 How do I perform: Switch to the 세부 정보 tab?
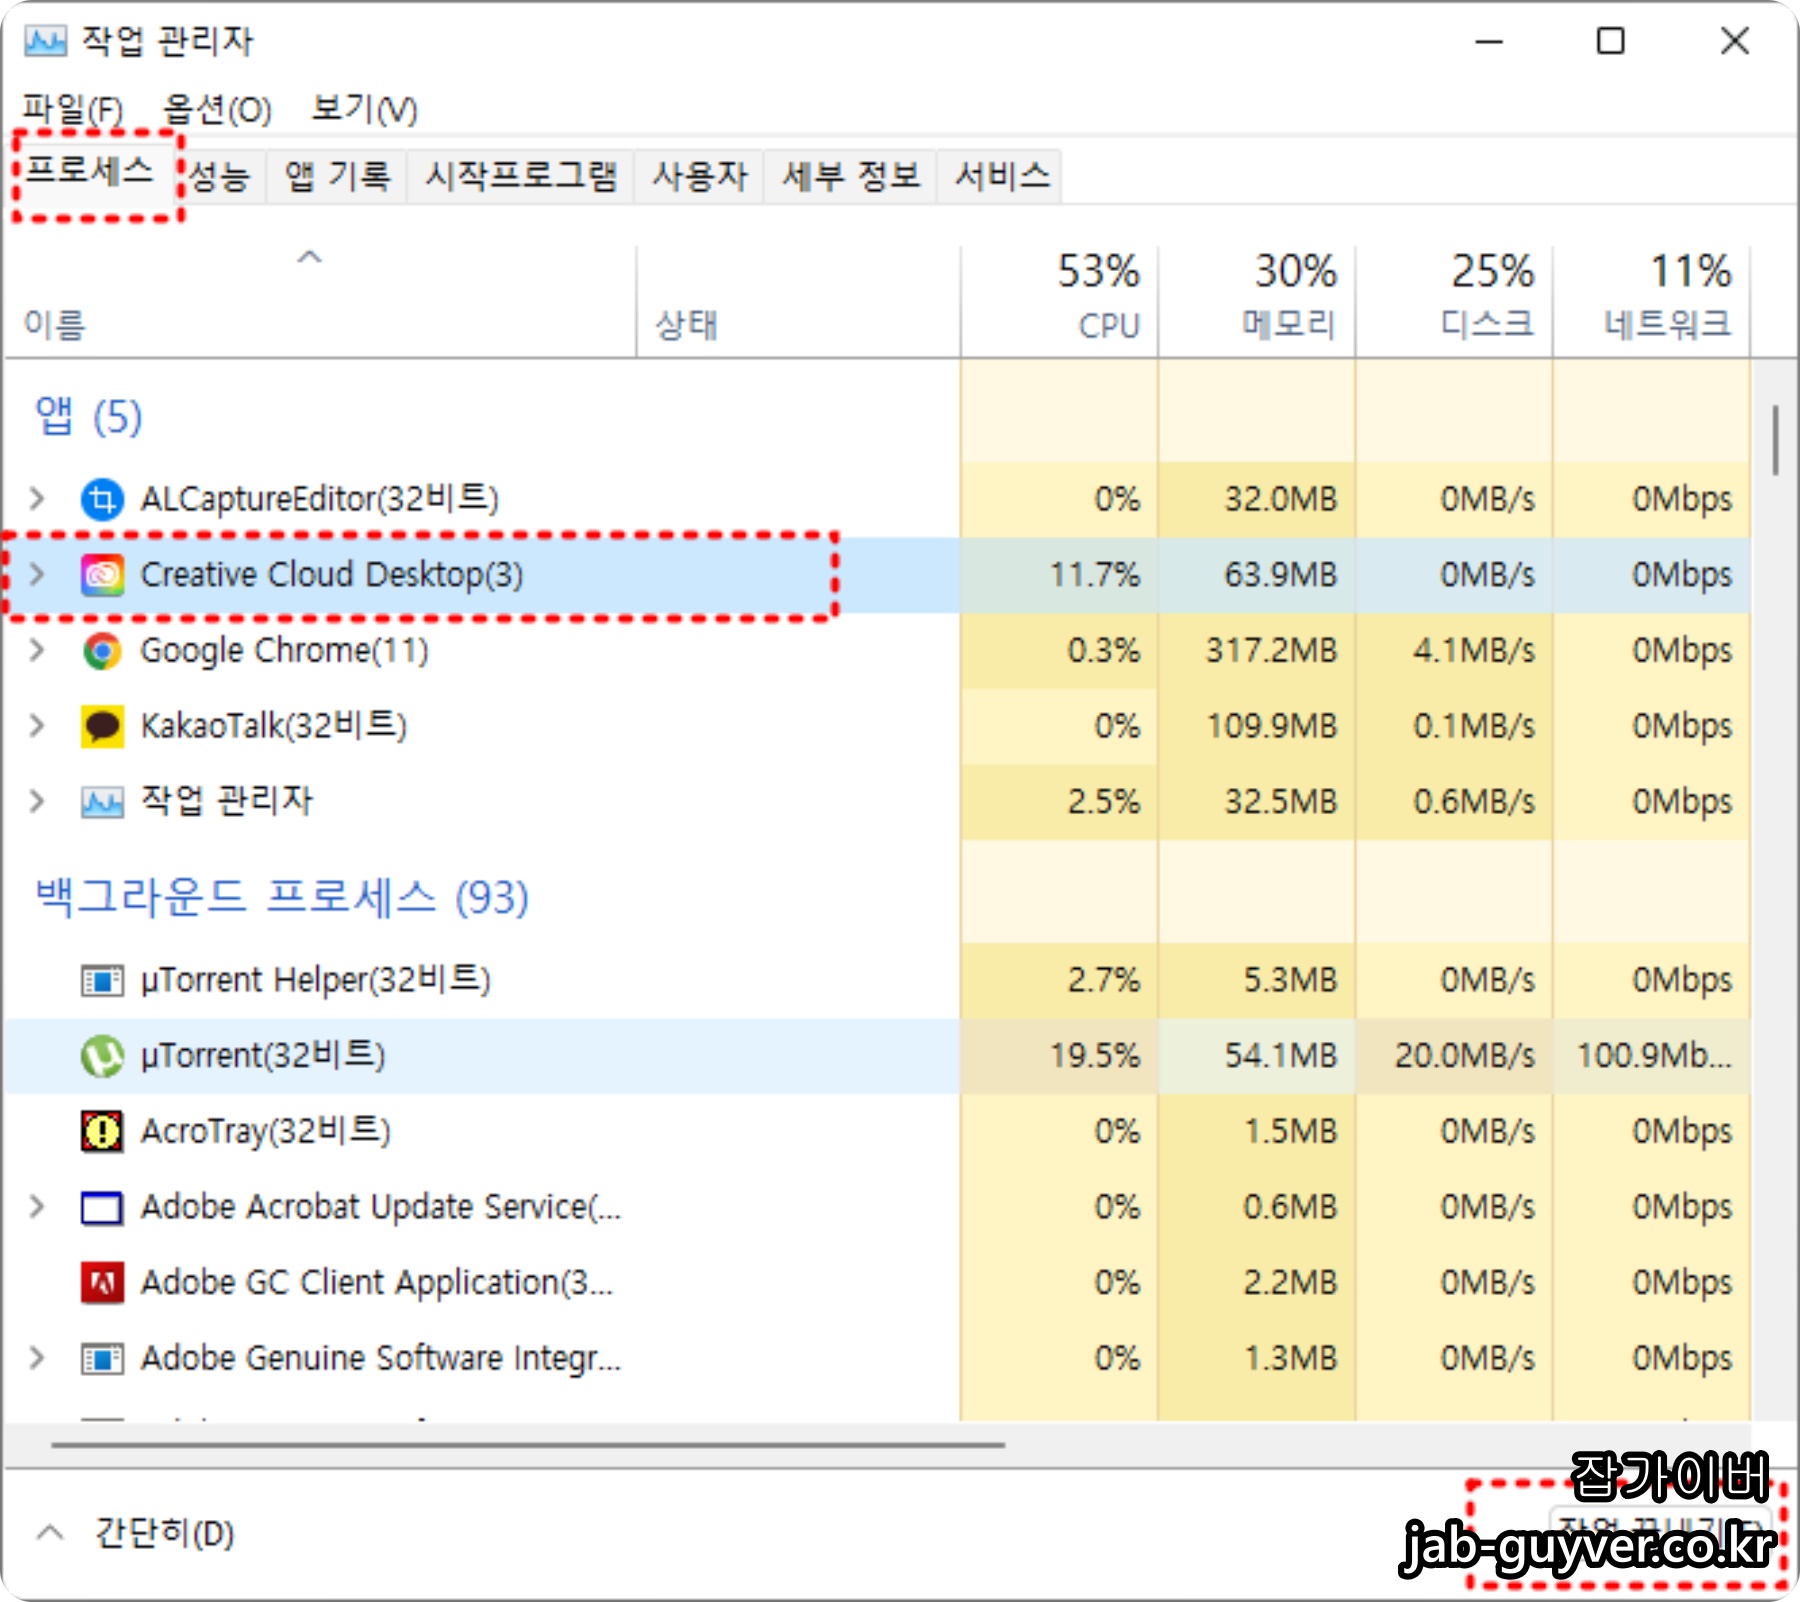851,177
